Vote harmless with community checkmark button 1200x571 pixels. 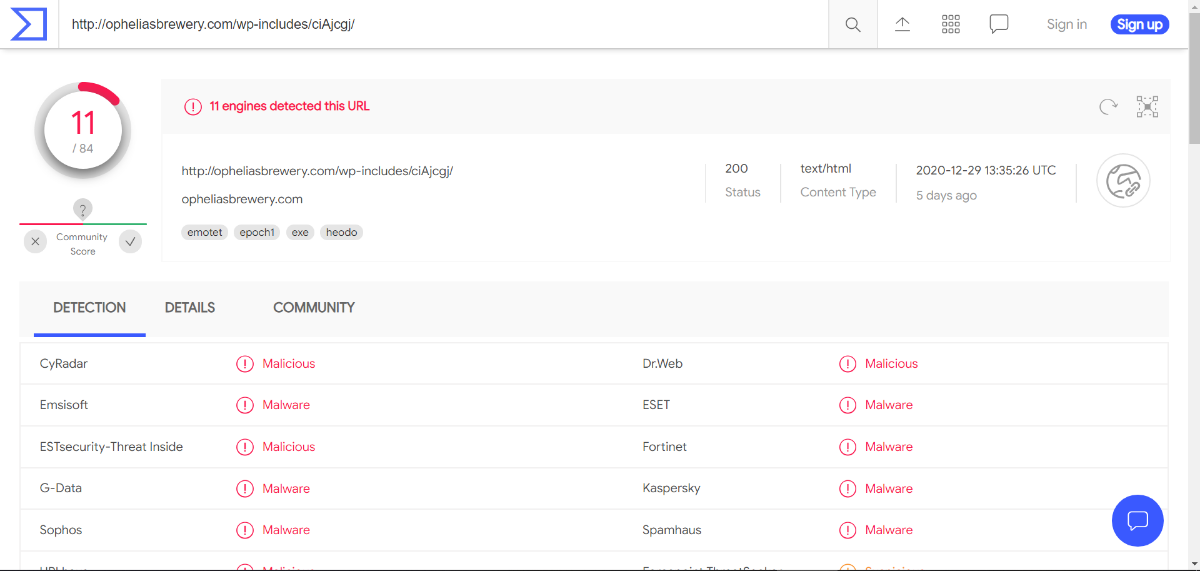tap(130, 241)
